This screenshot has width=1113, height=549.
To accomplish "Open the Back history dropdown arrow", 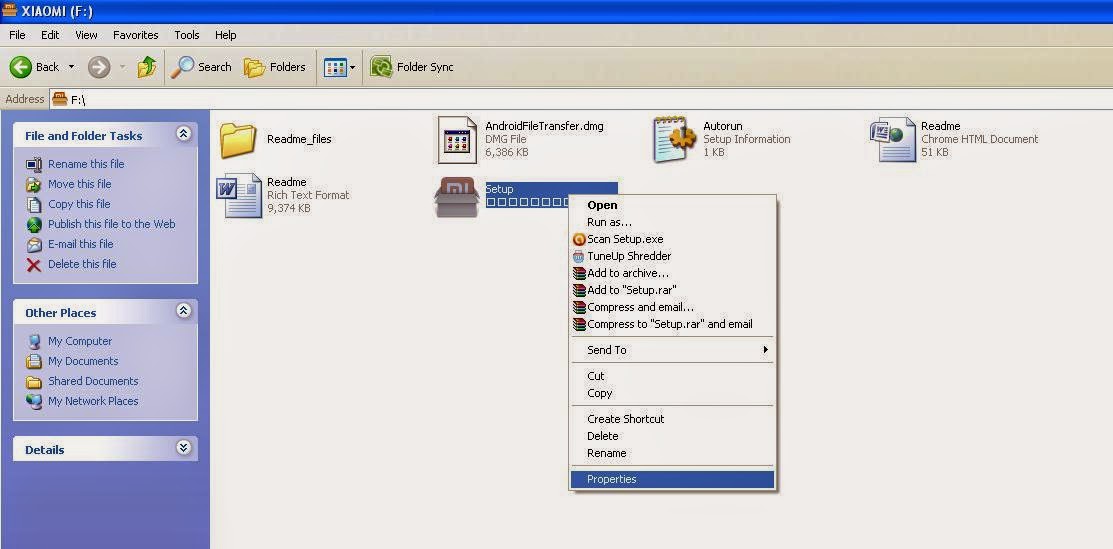I will point(71,67).
